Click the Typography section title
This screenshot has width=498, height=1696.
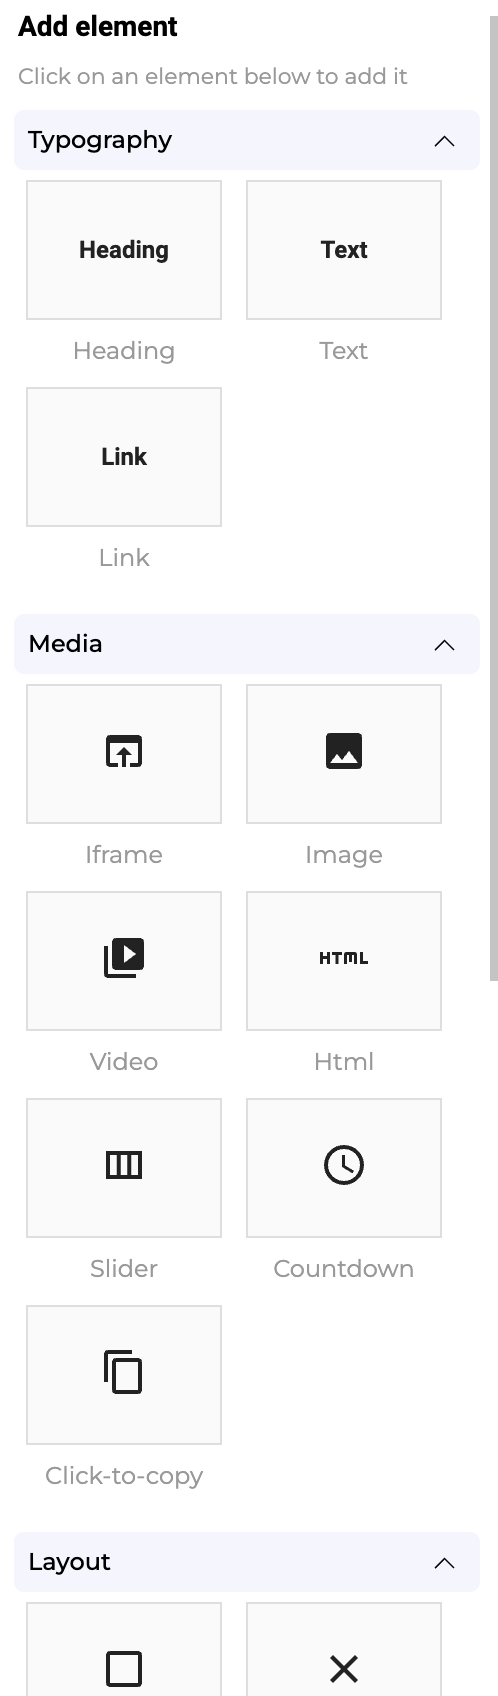(x=100, y=141)
